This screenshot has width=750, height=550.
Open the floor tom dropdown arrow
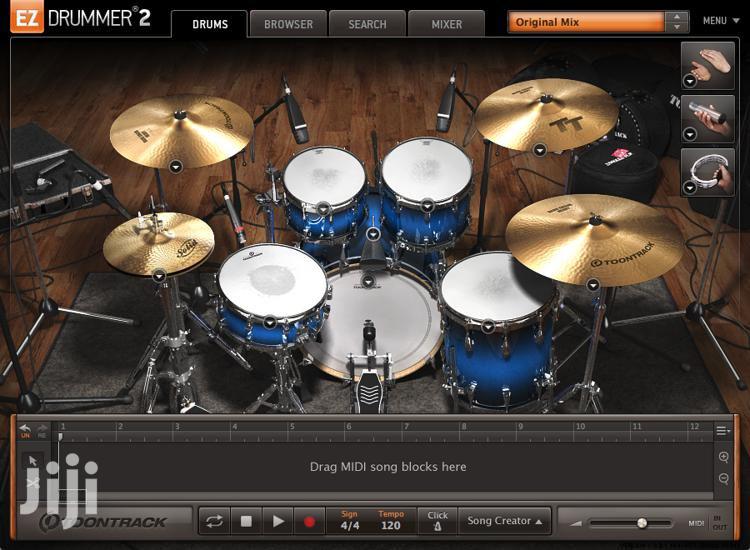point(487,327)
